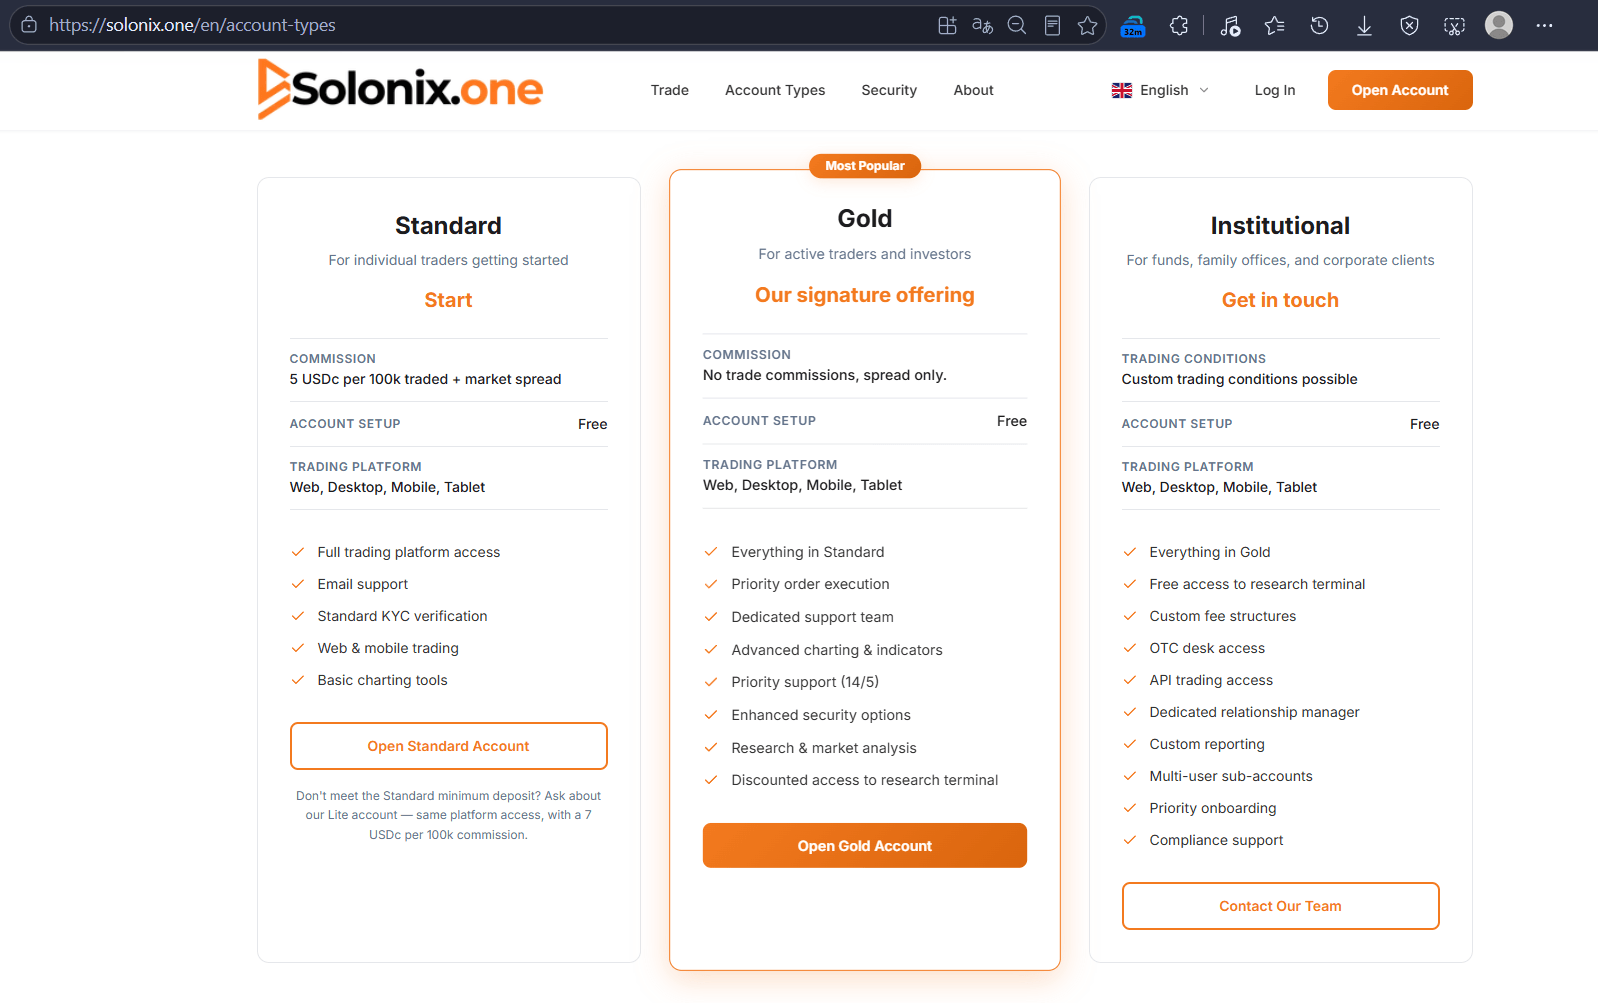Open immersive reader icon in address bar

point(1052,26)
